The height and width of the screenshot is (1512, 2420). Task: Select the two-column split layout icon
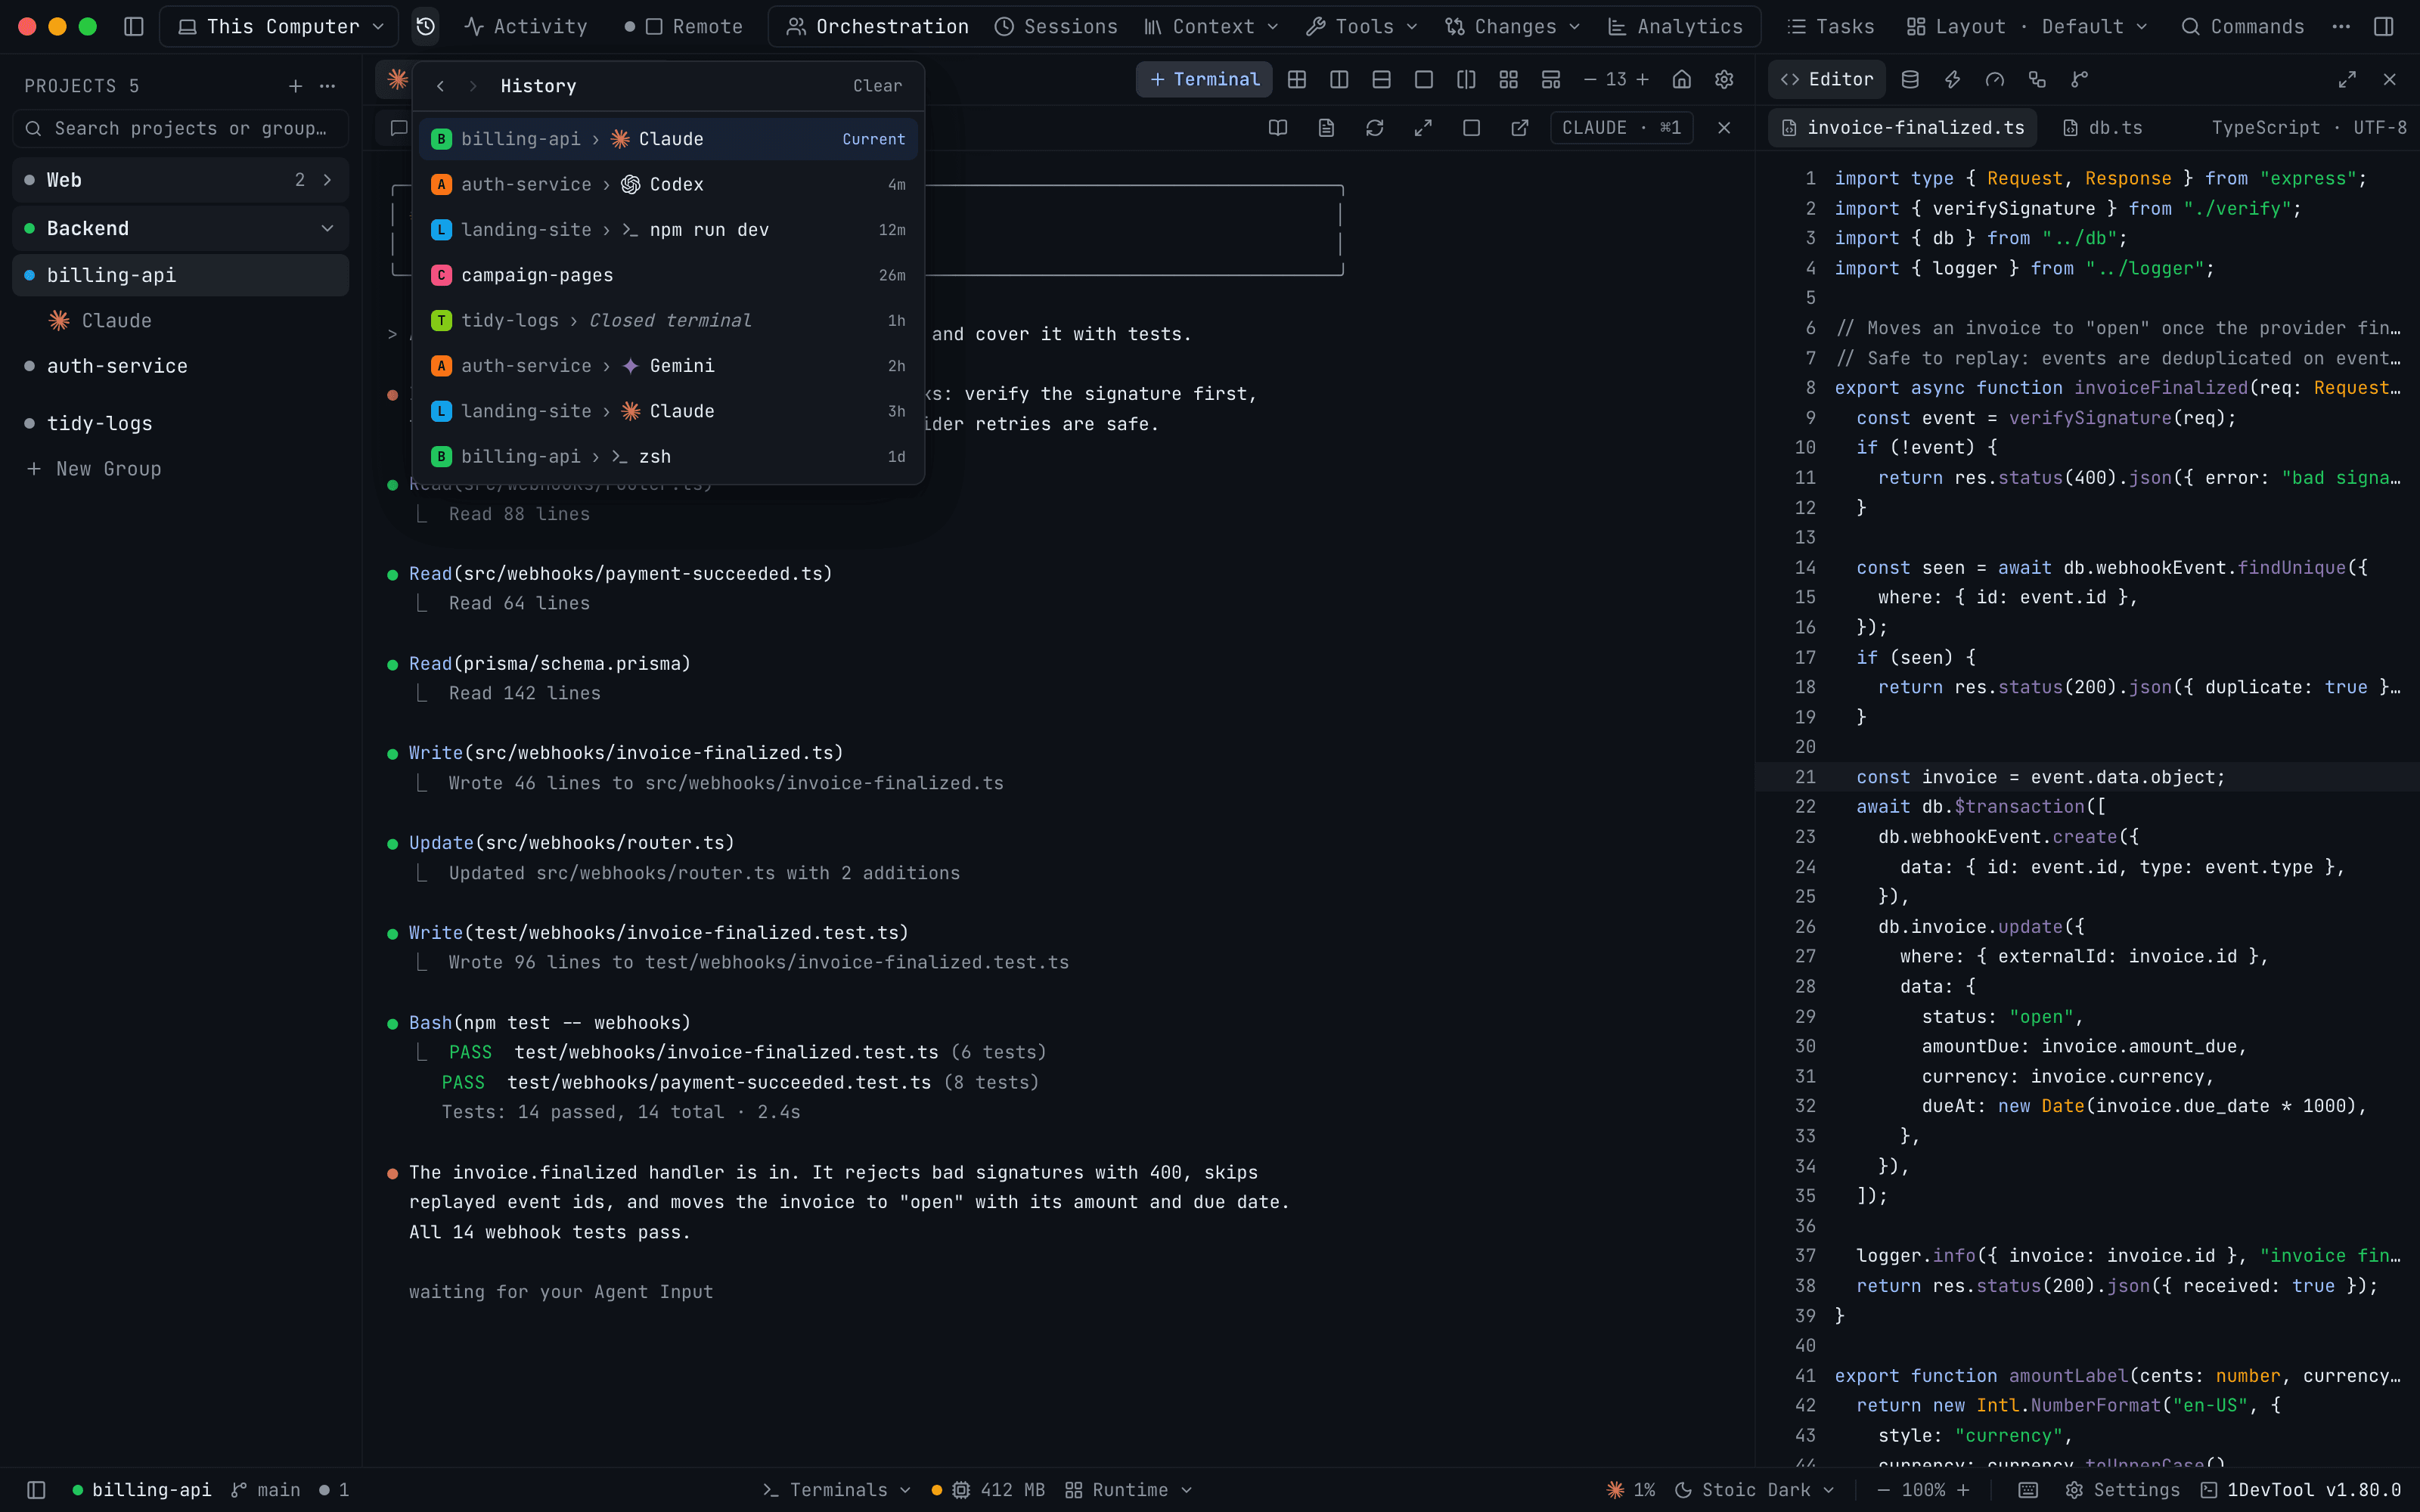click(x=1339, y=79)
